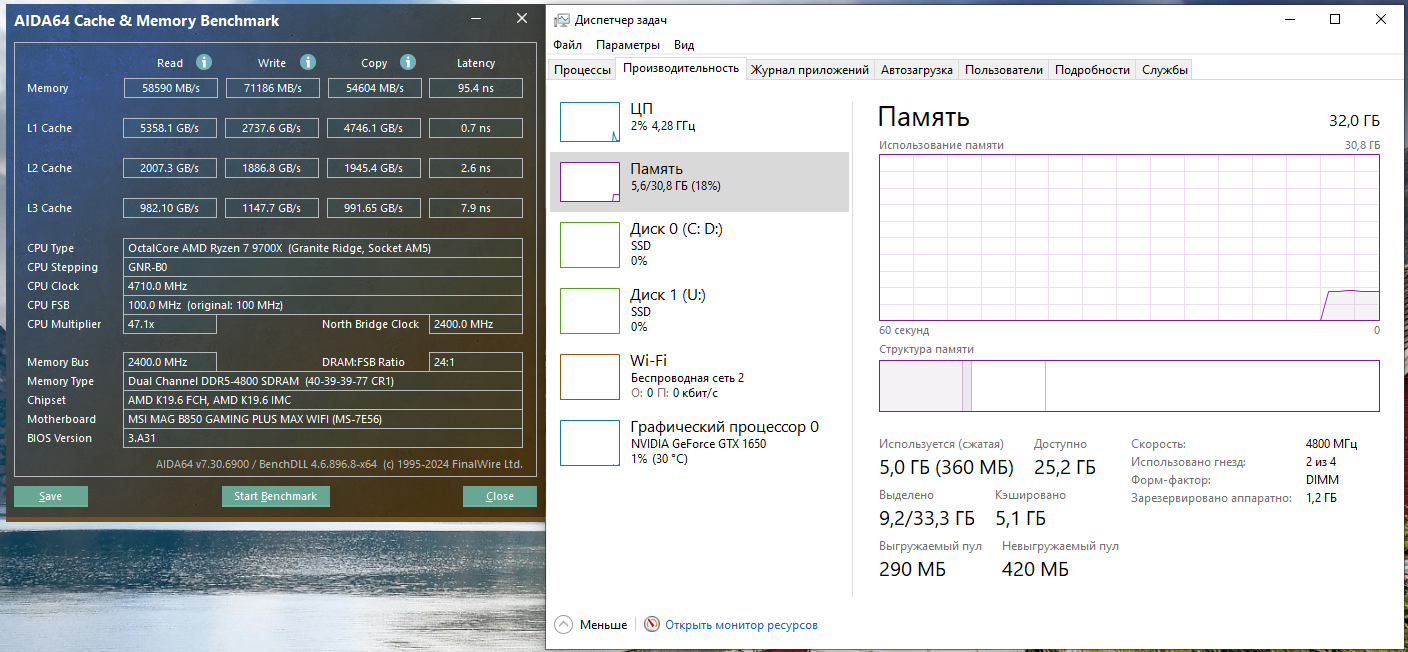Open the Параметры menu
The width and height of the screenshot is (1408, 652).
click(x=628, y=45)
